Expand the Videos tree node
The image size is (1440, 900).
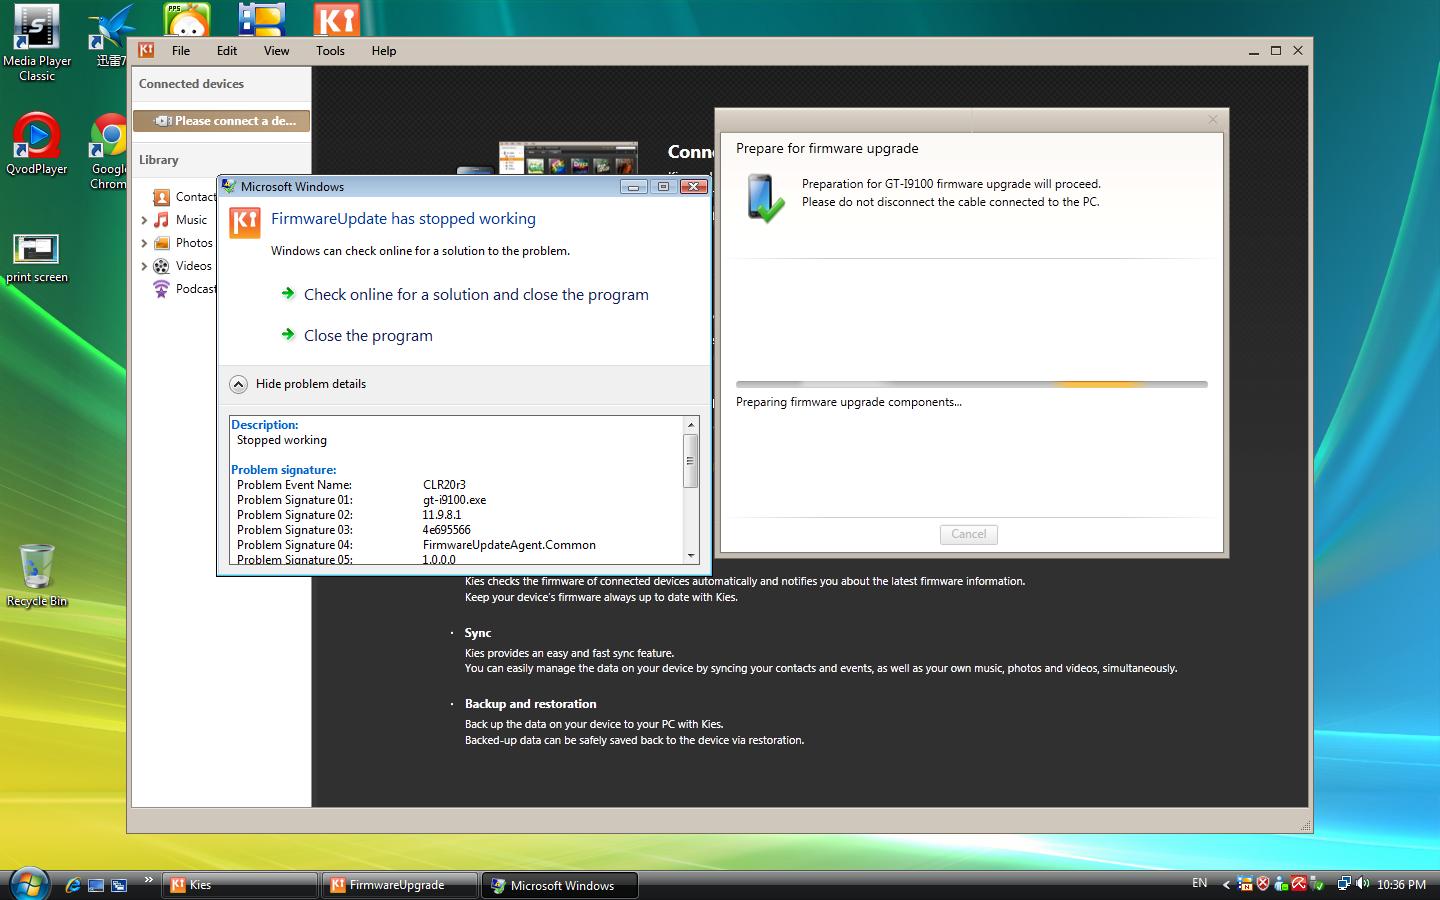pos(144,266)
